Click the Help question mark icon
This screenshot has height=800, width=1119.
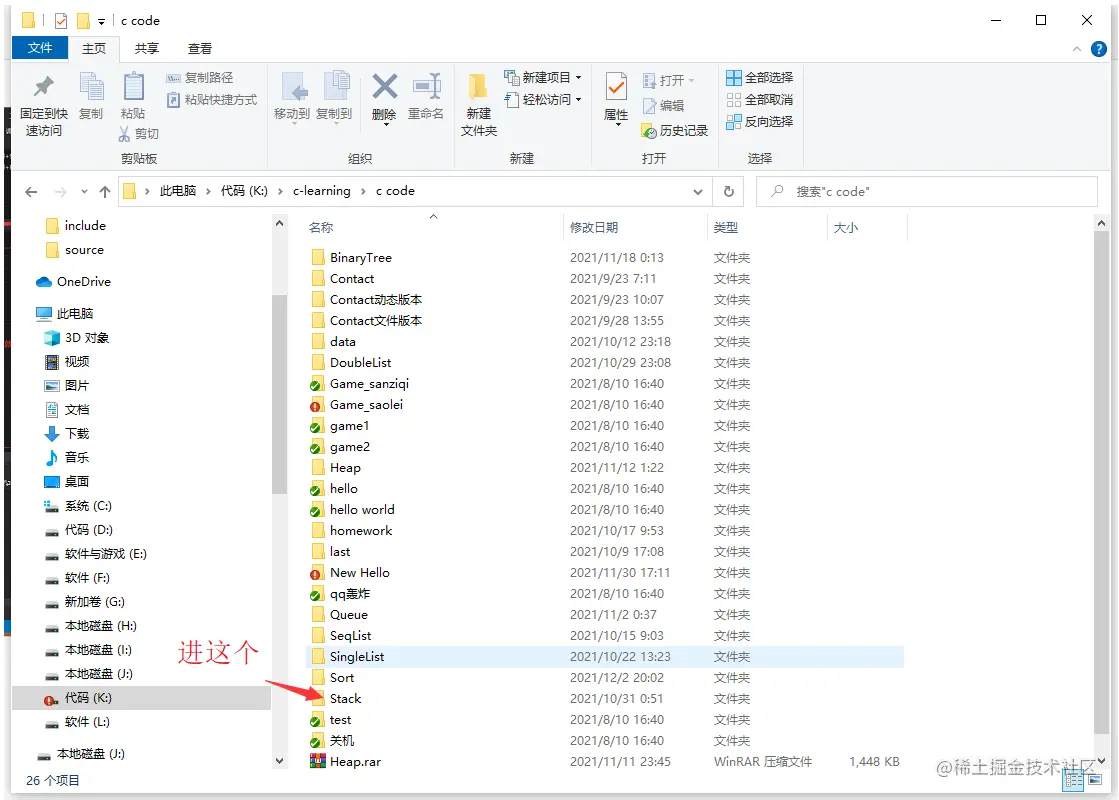[1099, 49]
